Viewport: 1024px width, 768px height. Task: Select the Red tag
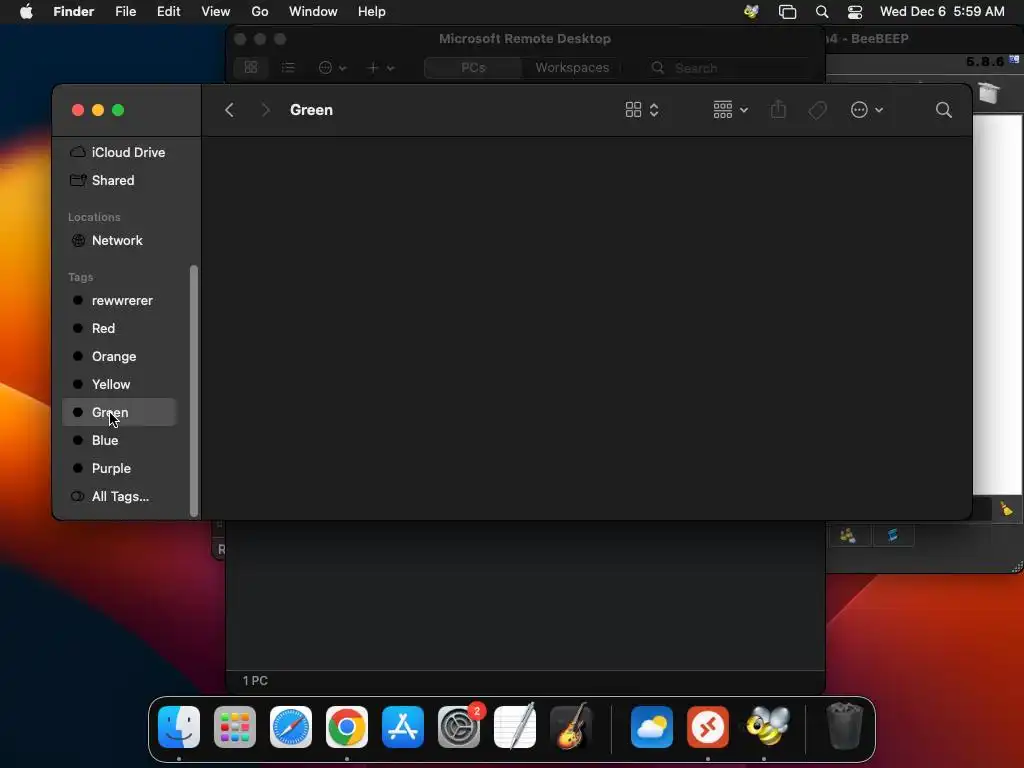[x=119, y=328]
